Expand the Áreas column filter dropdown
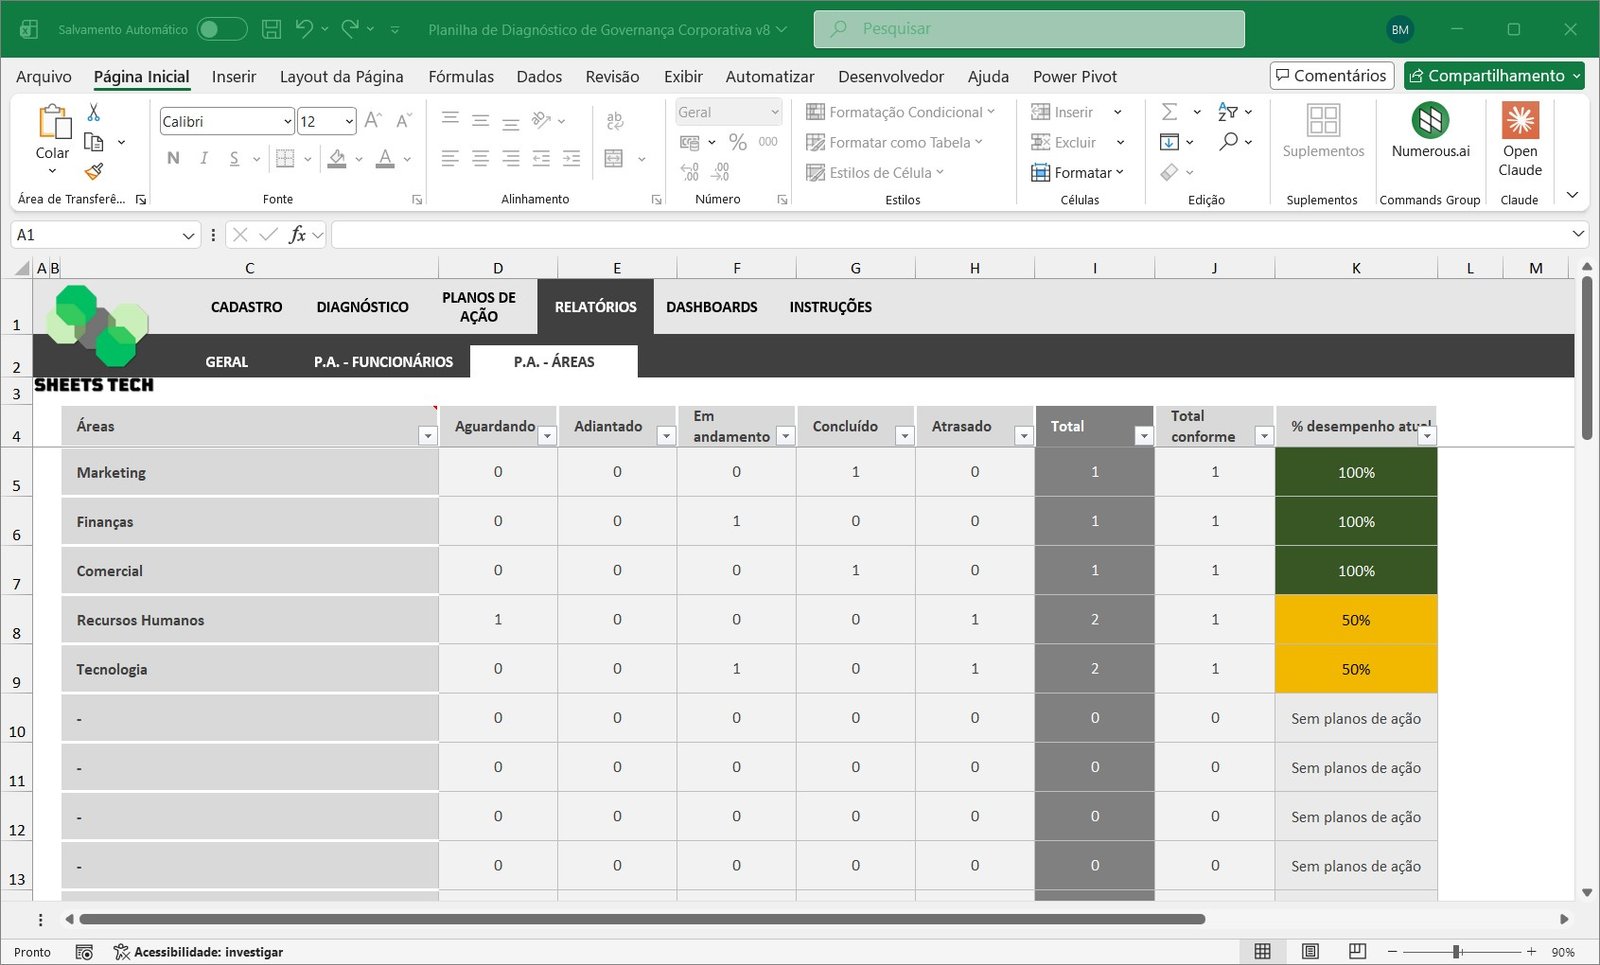This screenshot has width=1600, height=965. click(427, 436)
